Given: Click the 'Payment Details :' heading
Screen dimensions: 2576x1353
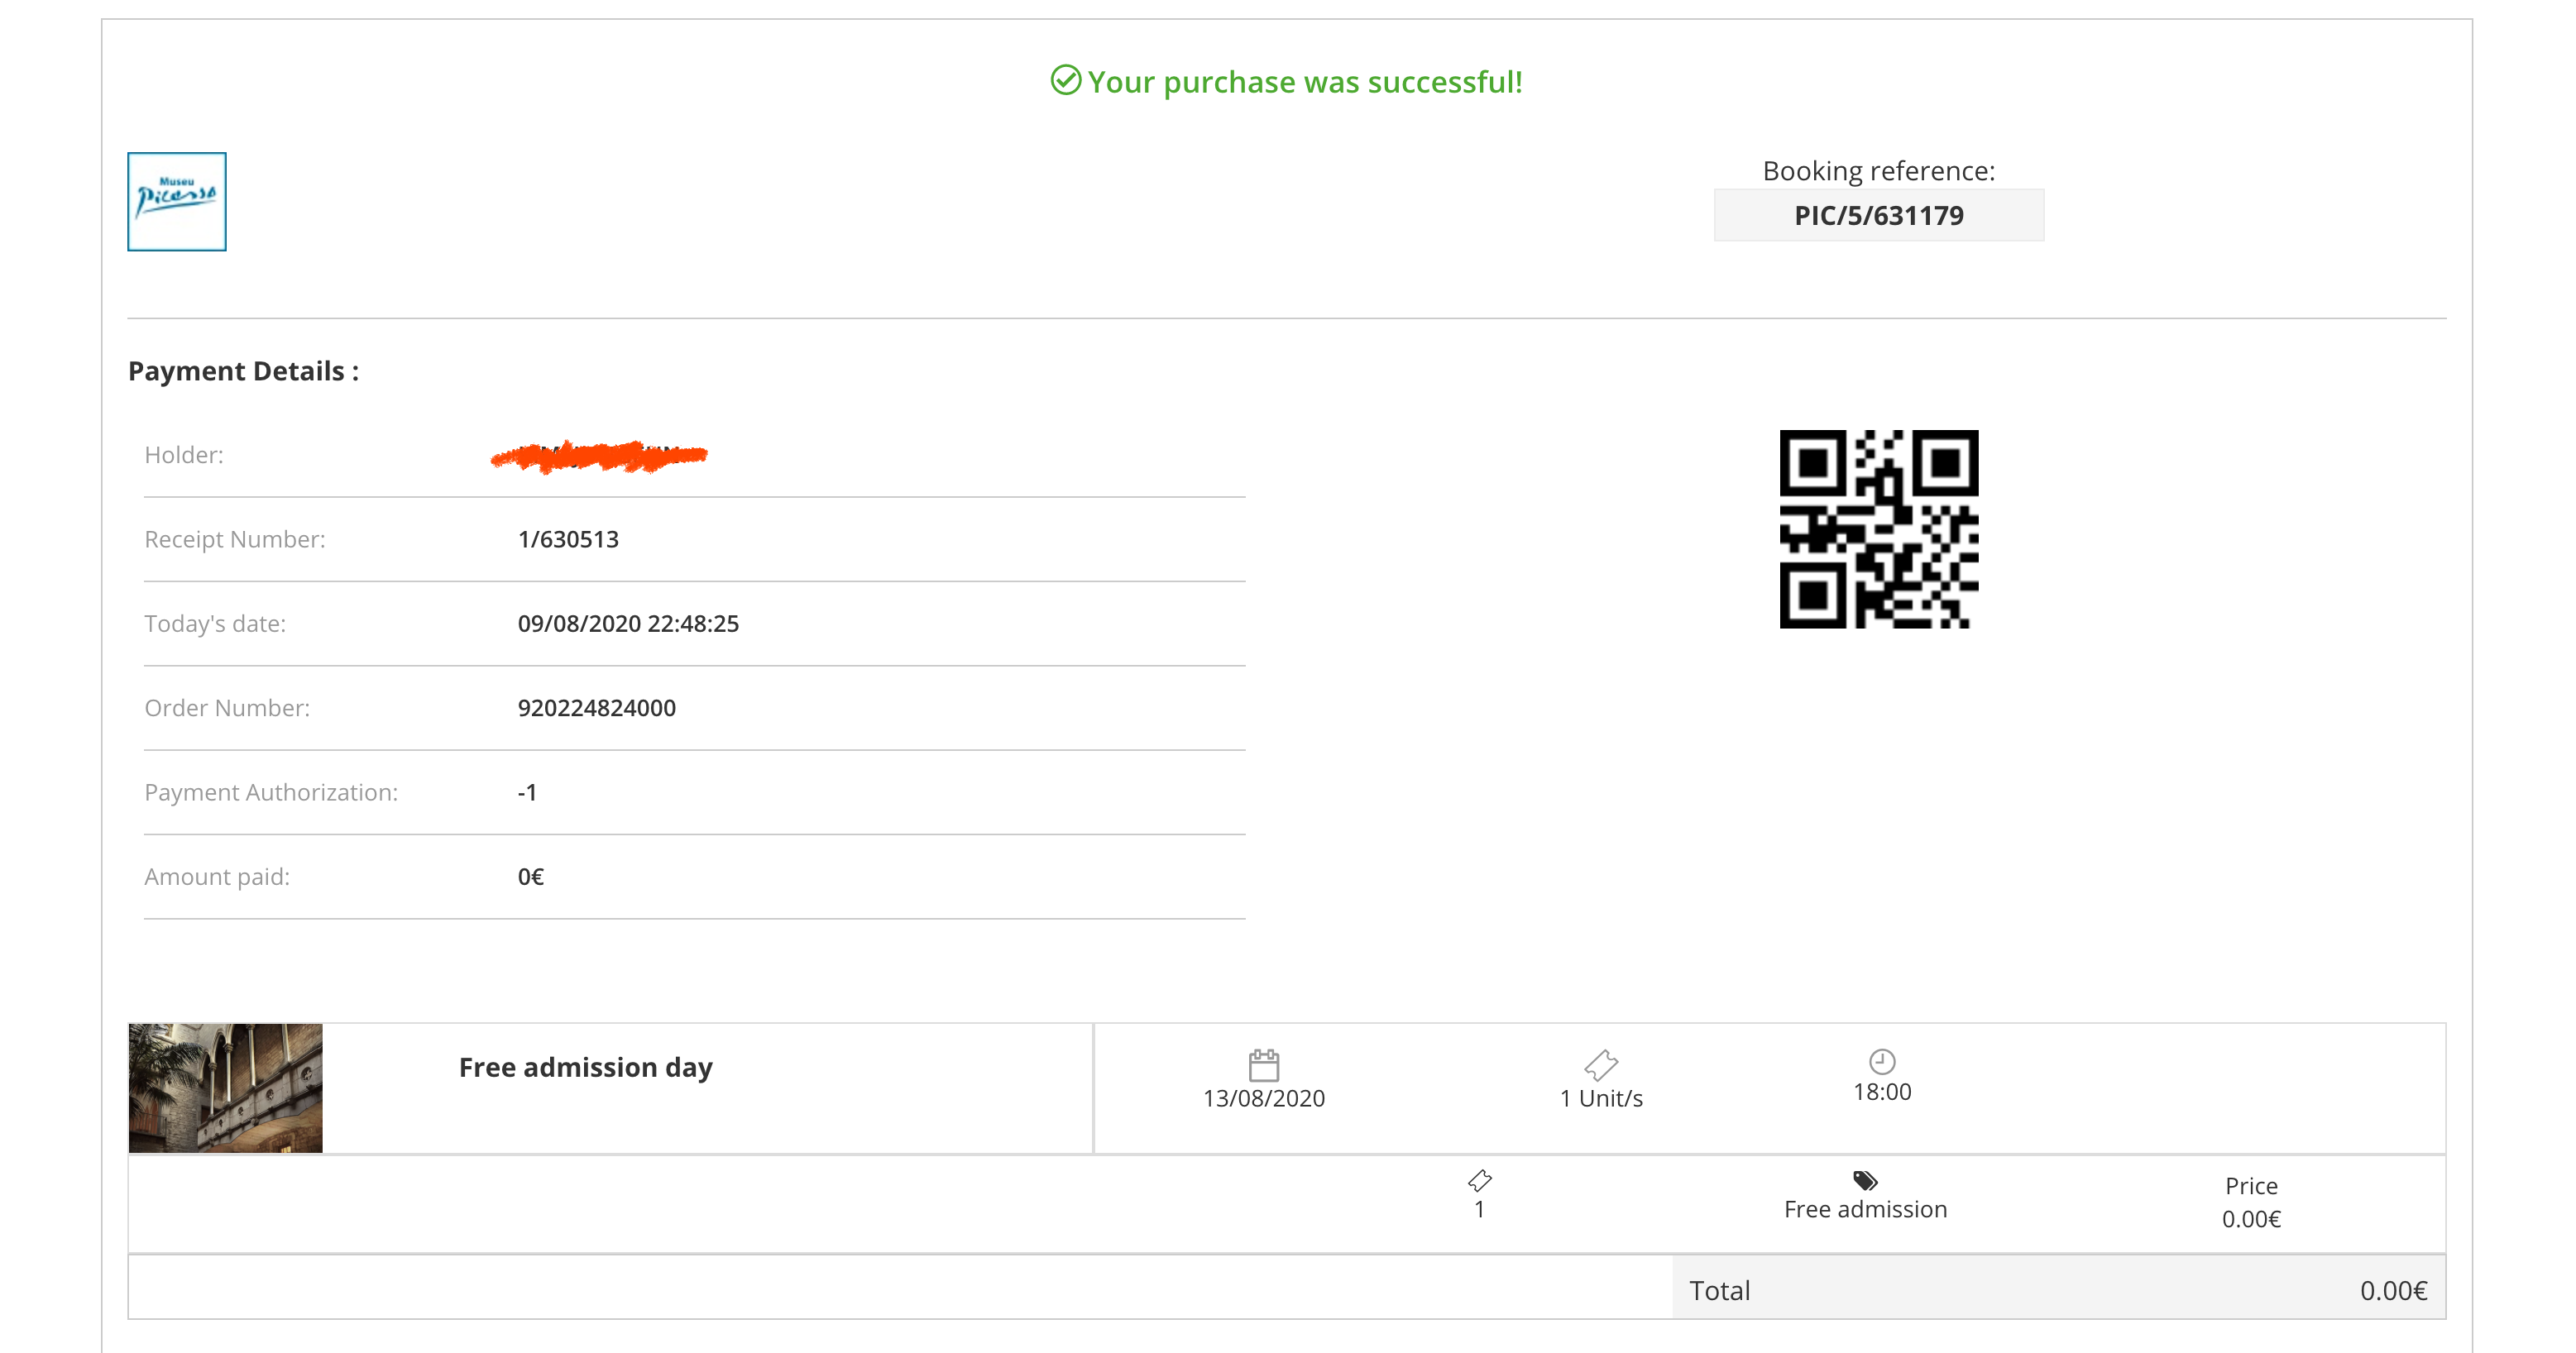Looking at the screenshot, I should pyautogui.click(x=243, y=371).
